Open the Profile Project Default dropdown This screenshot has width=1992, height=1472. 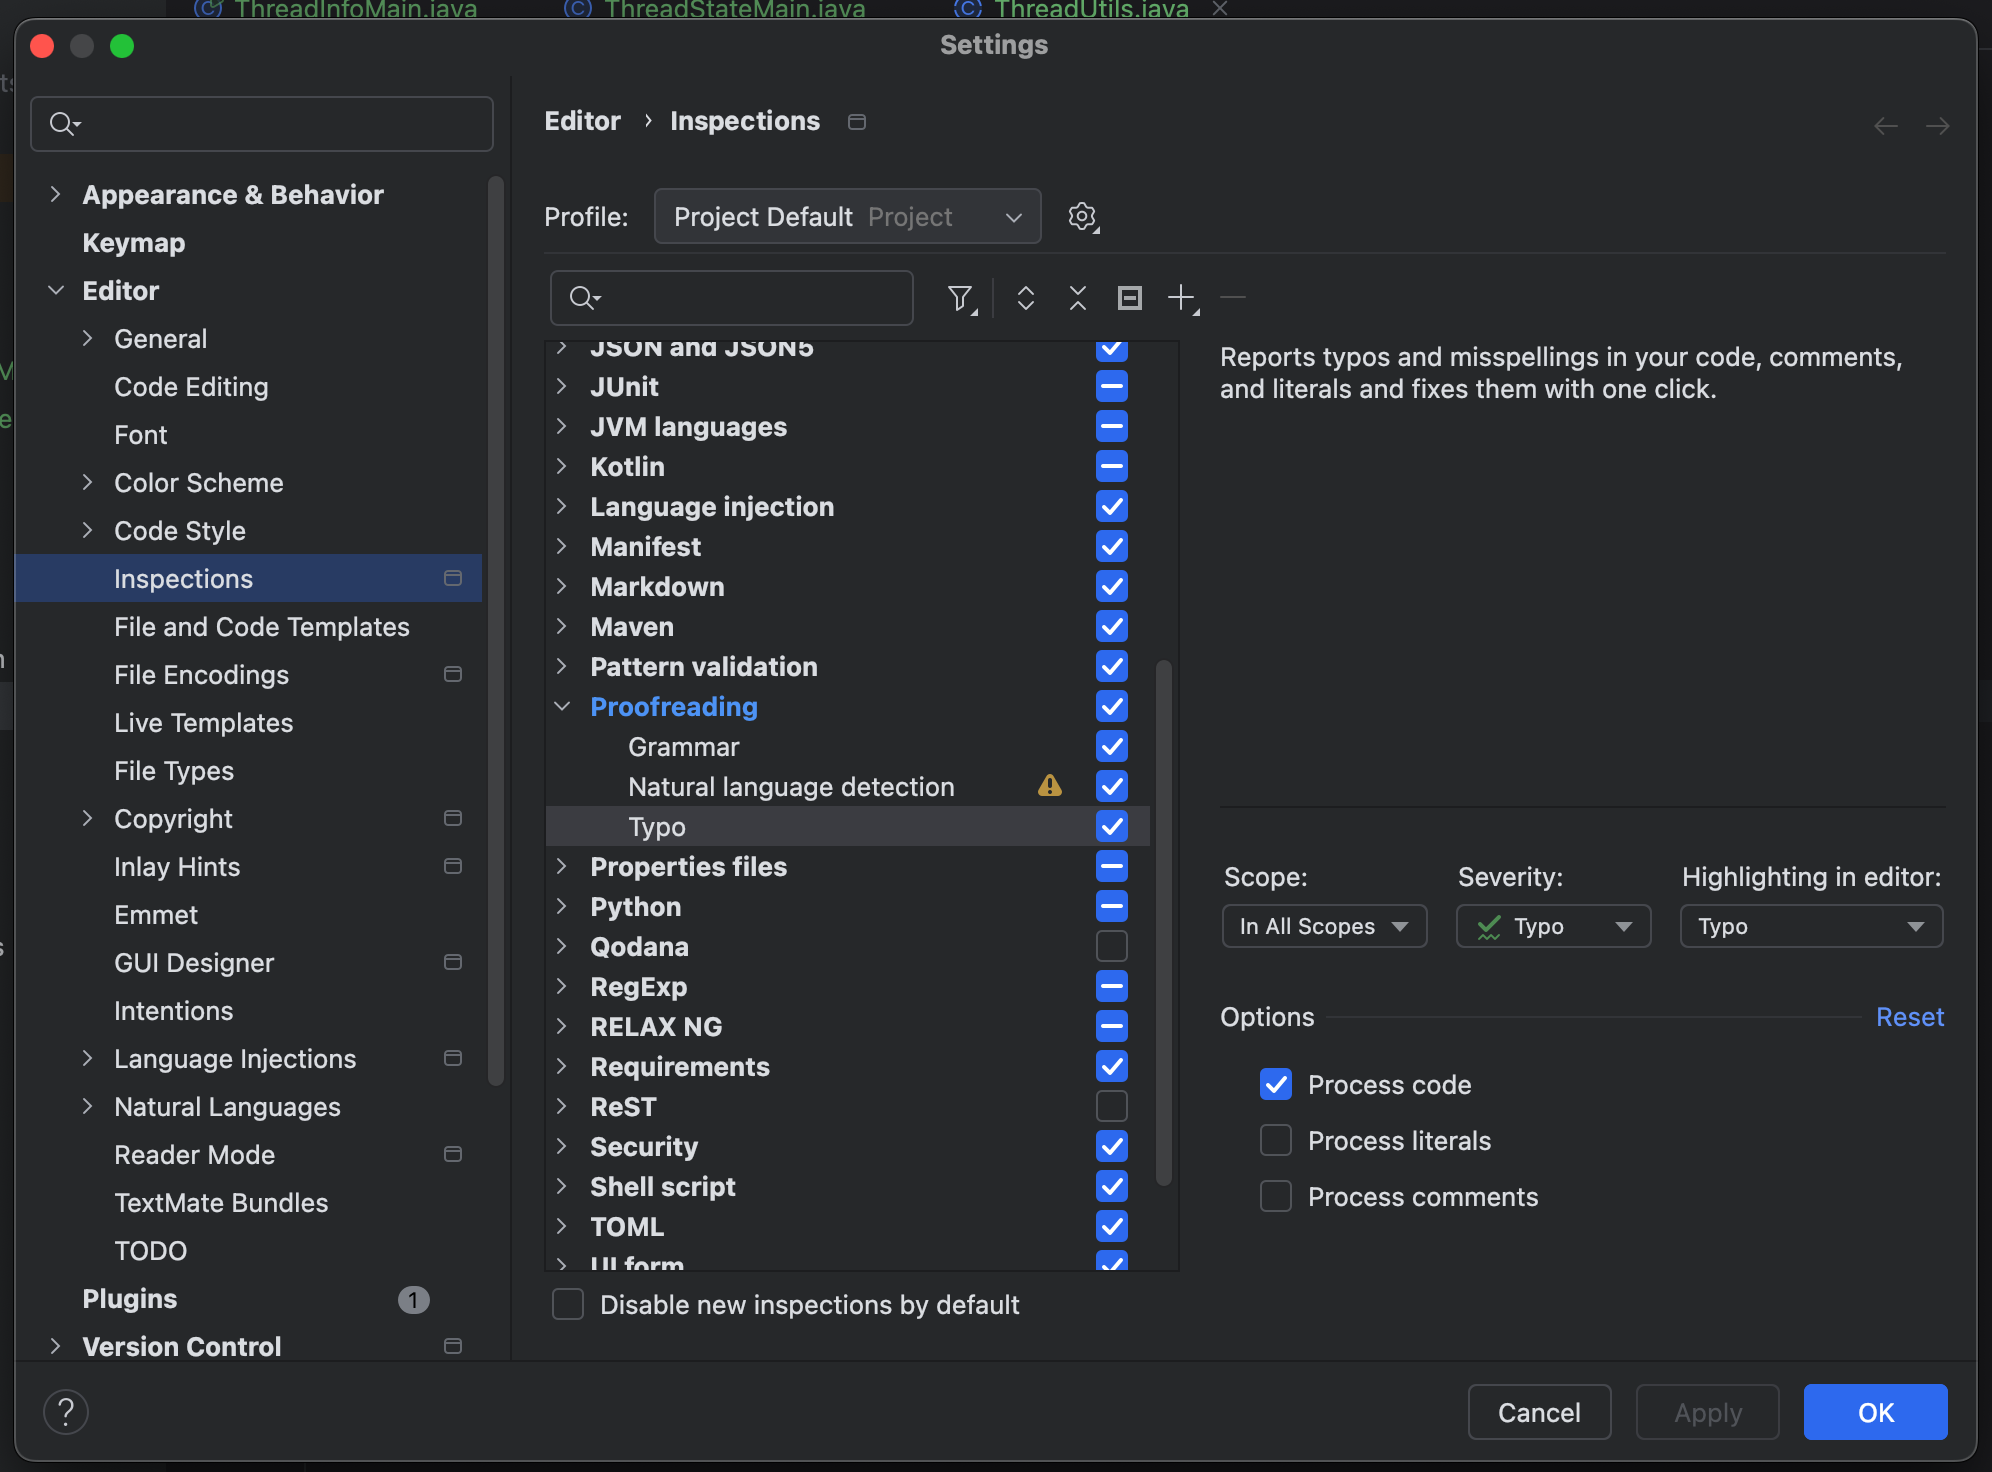pyautogui.click(x=847, y=216)
